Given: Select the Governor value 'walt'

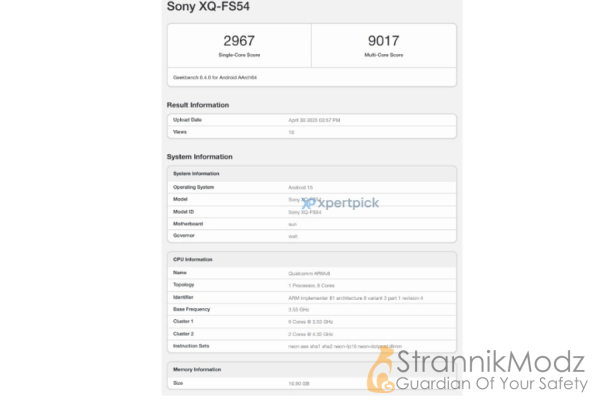Looking at the screenshot, I should [293, 236].
